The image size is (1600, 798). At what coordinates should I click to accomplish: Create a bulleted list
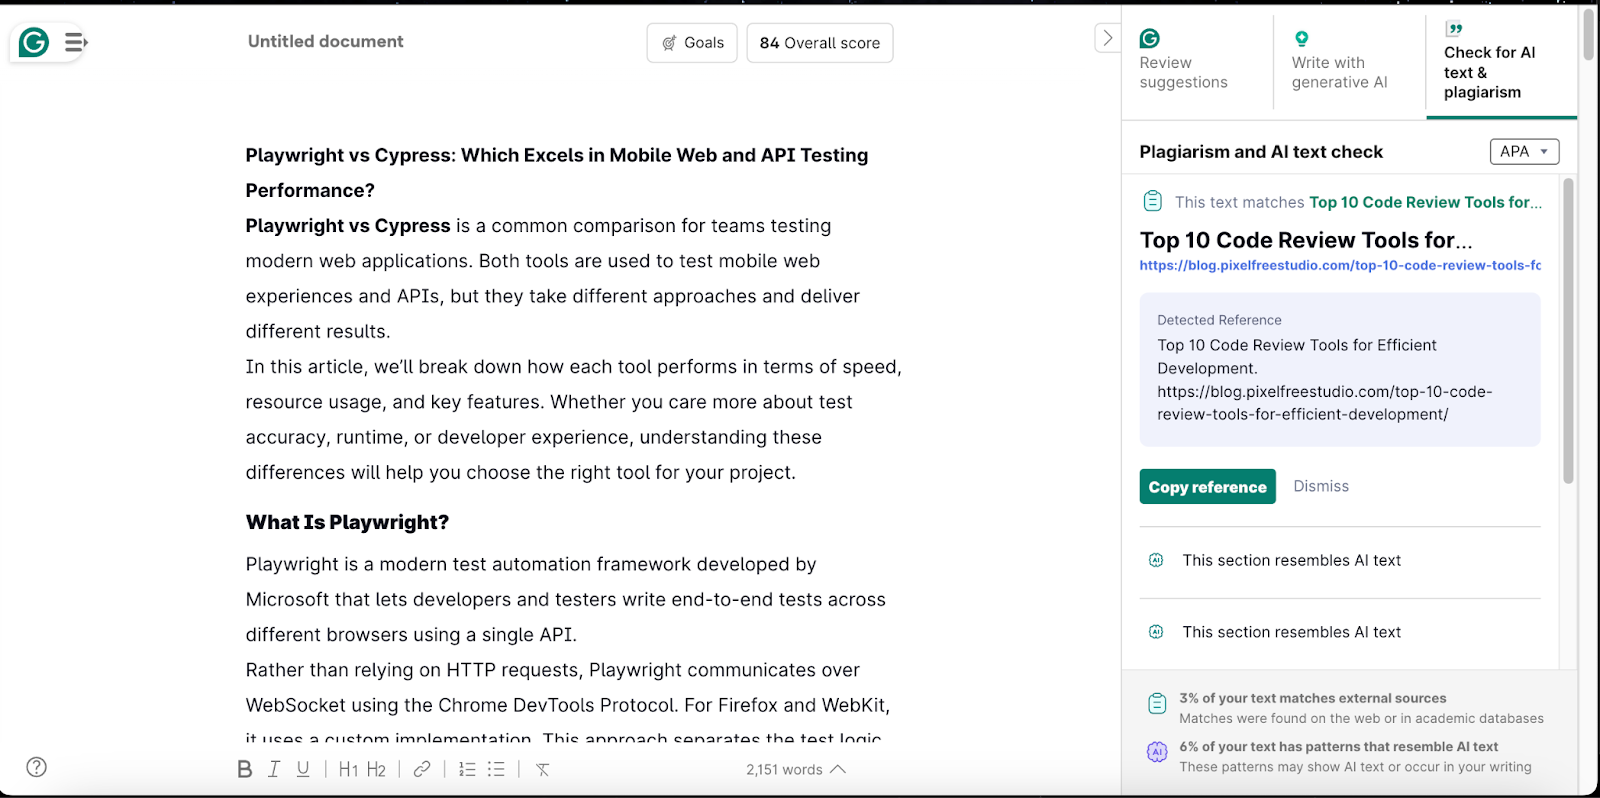[x=496, y=769]
